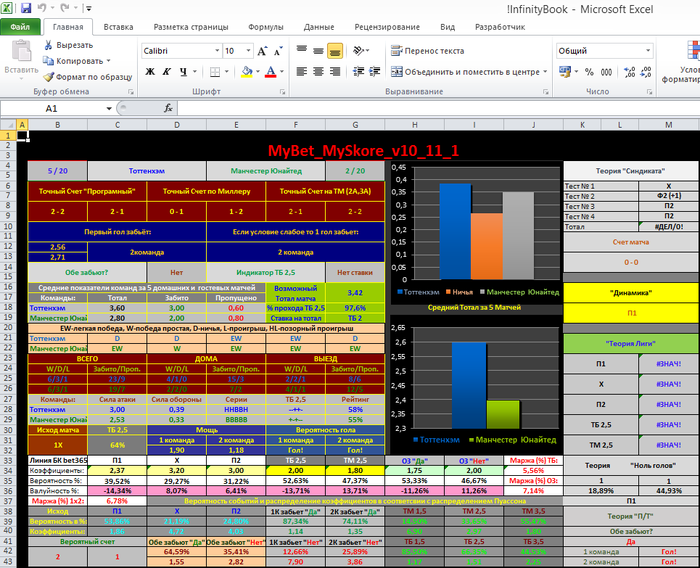The height and width of the screenshot is (568, 700).
Task: Switch to the Формулы tab
Action: tap(266, 27)
